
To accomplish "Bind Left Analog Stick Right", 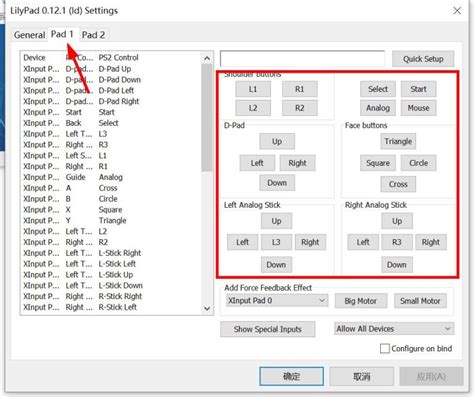I will click(x=310, y=242).
